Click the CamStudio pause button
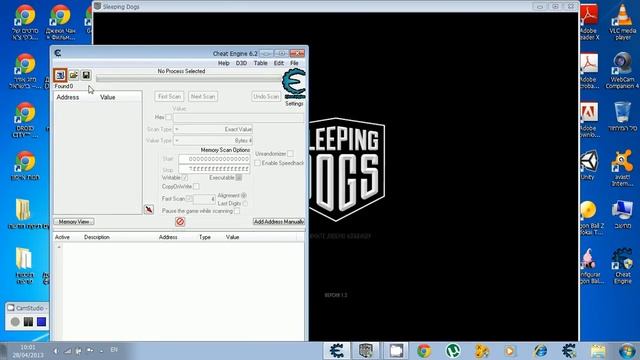640x360 pixels. tap(28, 322)
